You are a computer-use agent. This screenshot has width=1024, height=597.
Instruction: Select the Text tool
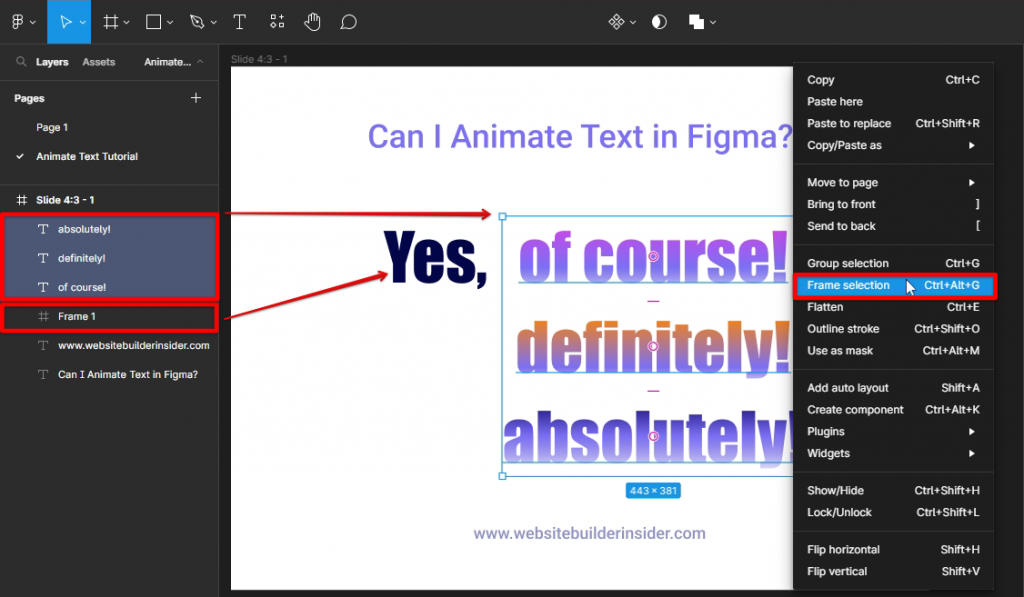[239, 22]
